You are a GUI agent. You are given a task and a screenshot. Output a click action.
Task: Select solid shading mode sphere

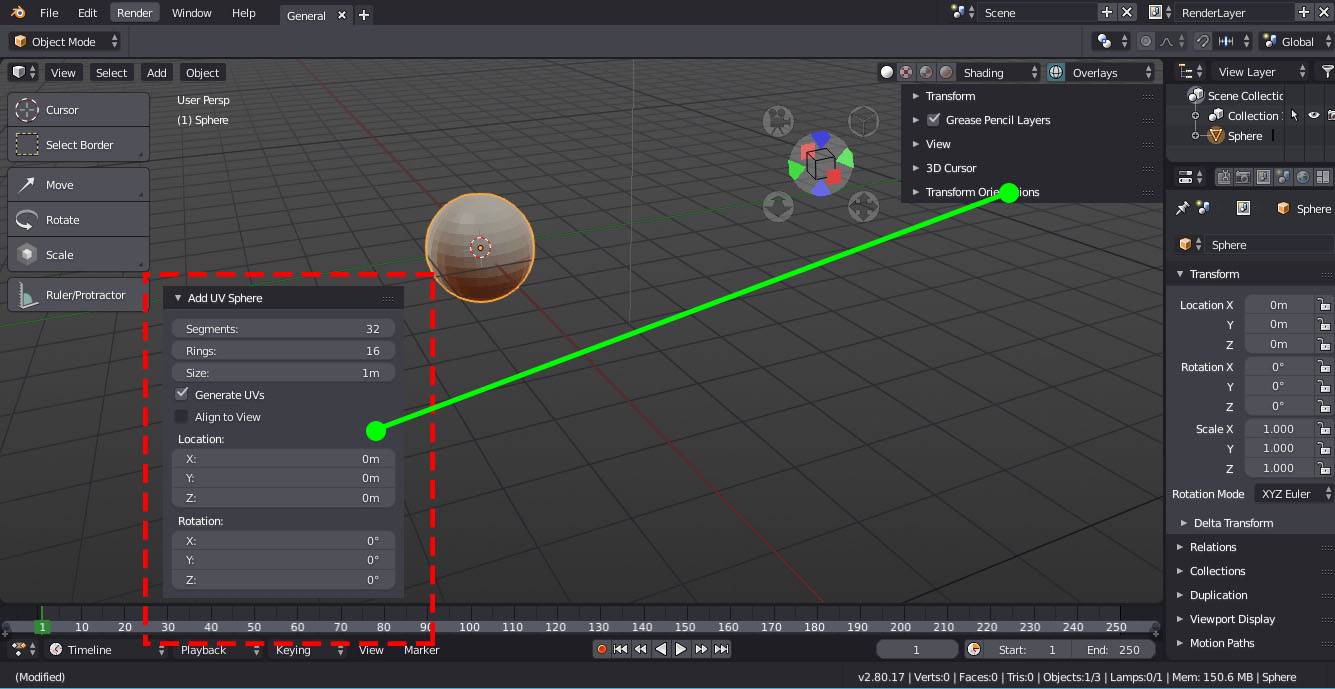(x=886, y=72)
